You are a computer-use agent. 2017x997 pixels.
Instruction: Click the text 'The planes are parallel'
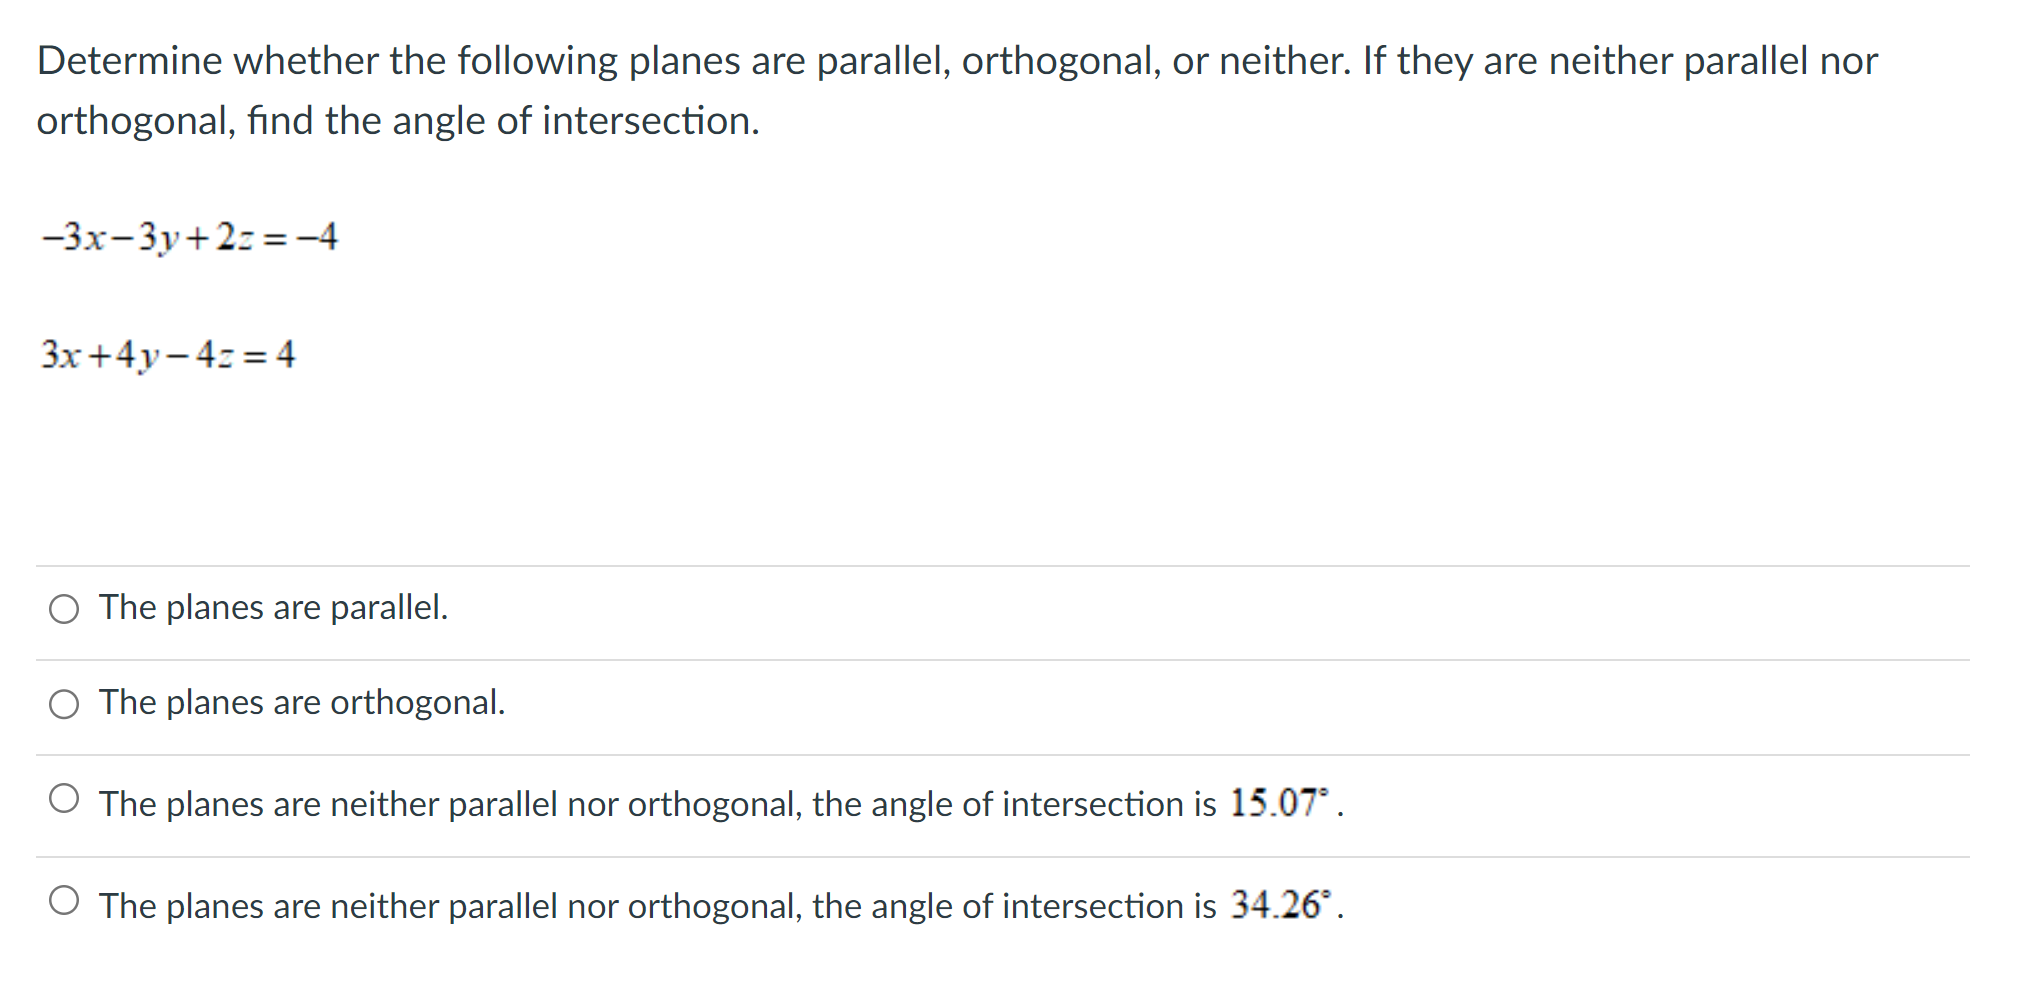[272, 607]
